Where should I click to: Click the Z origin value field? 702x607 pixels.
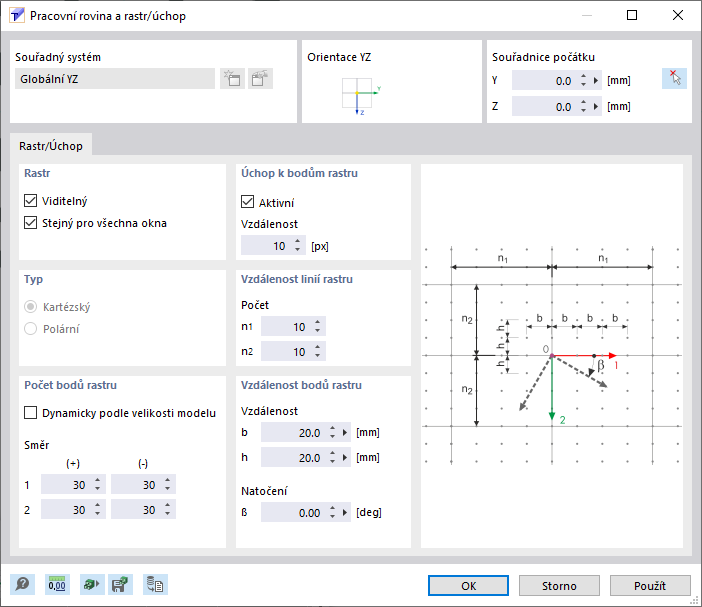[x=545, y=107]
